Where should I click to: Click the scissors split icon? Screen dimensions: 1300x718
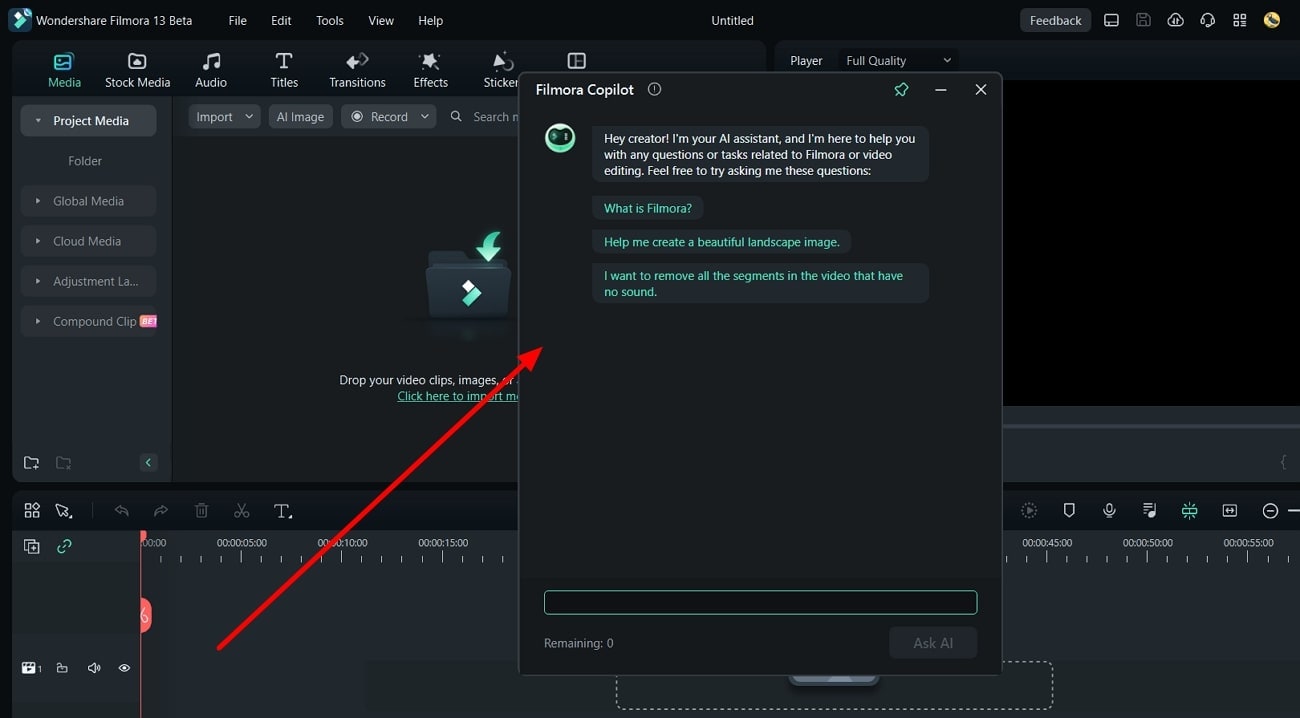(x=241, y=511)
